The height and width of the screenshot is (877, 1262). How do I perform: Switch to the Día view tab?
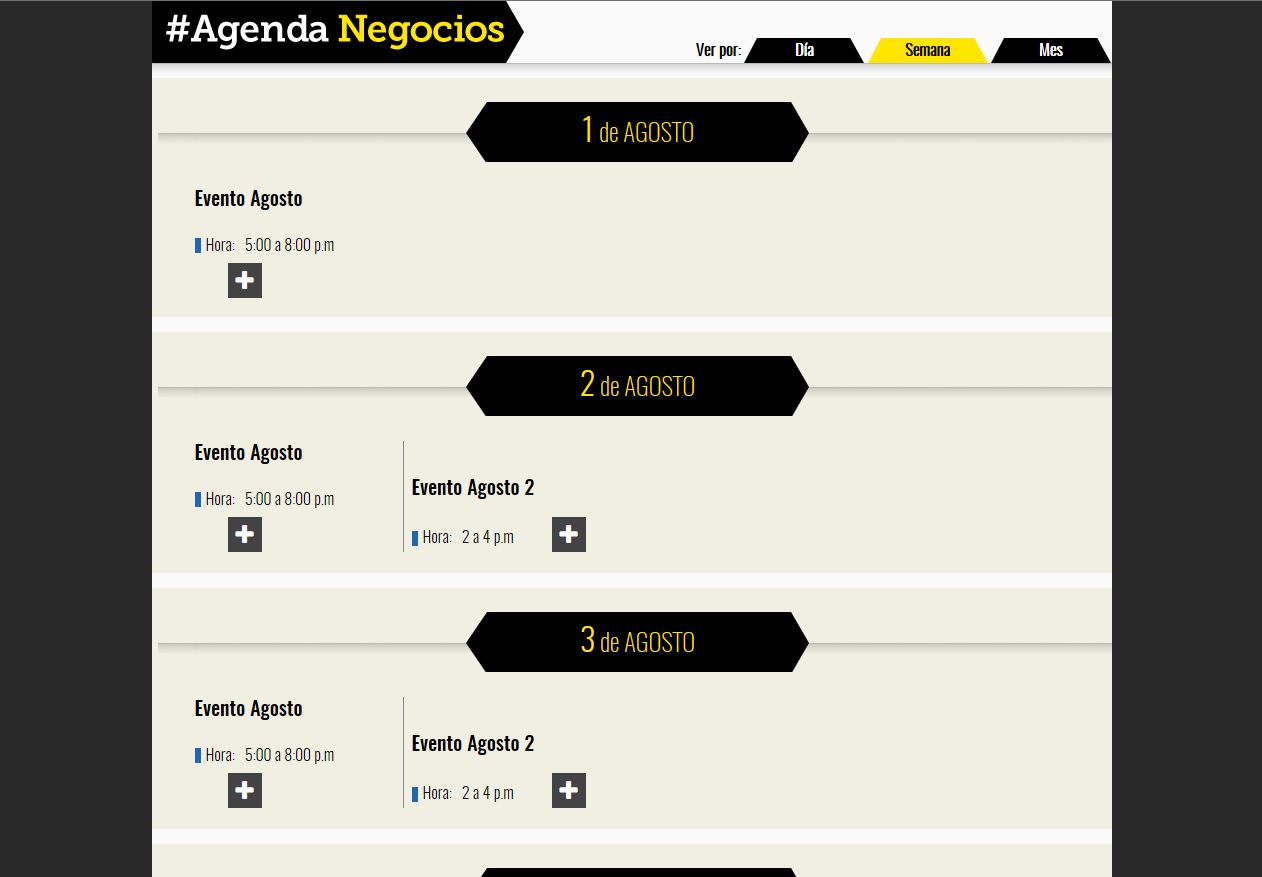point(804,50)
